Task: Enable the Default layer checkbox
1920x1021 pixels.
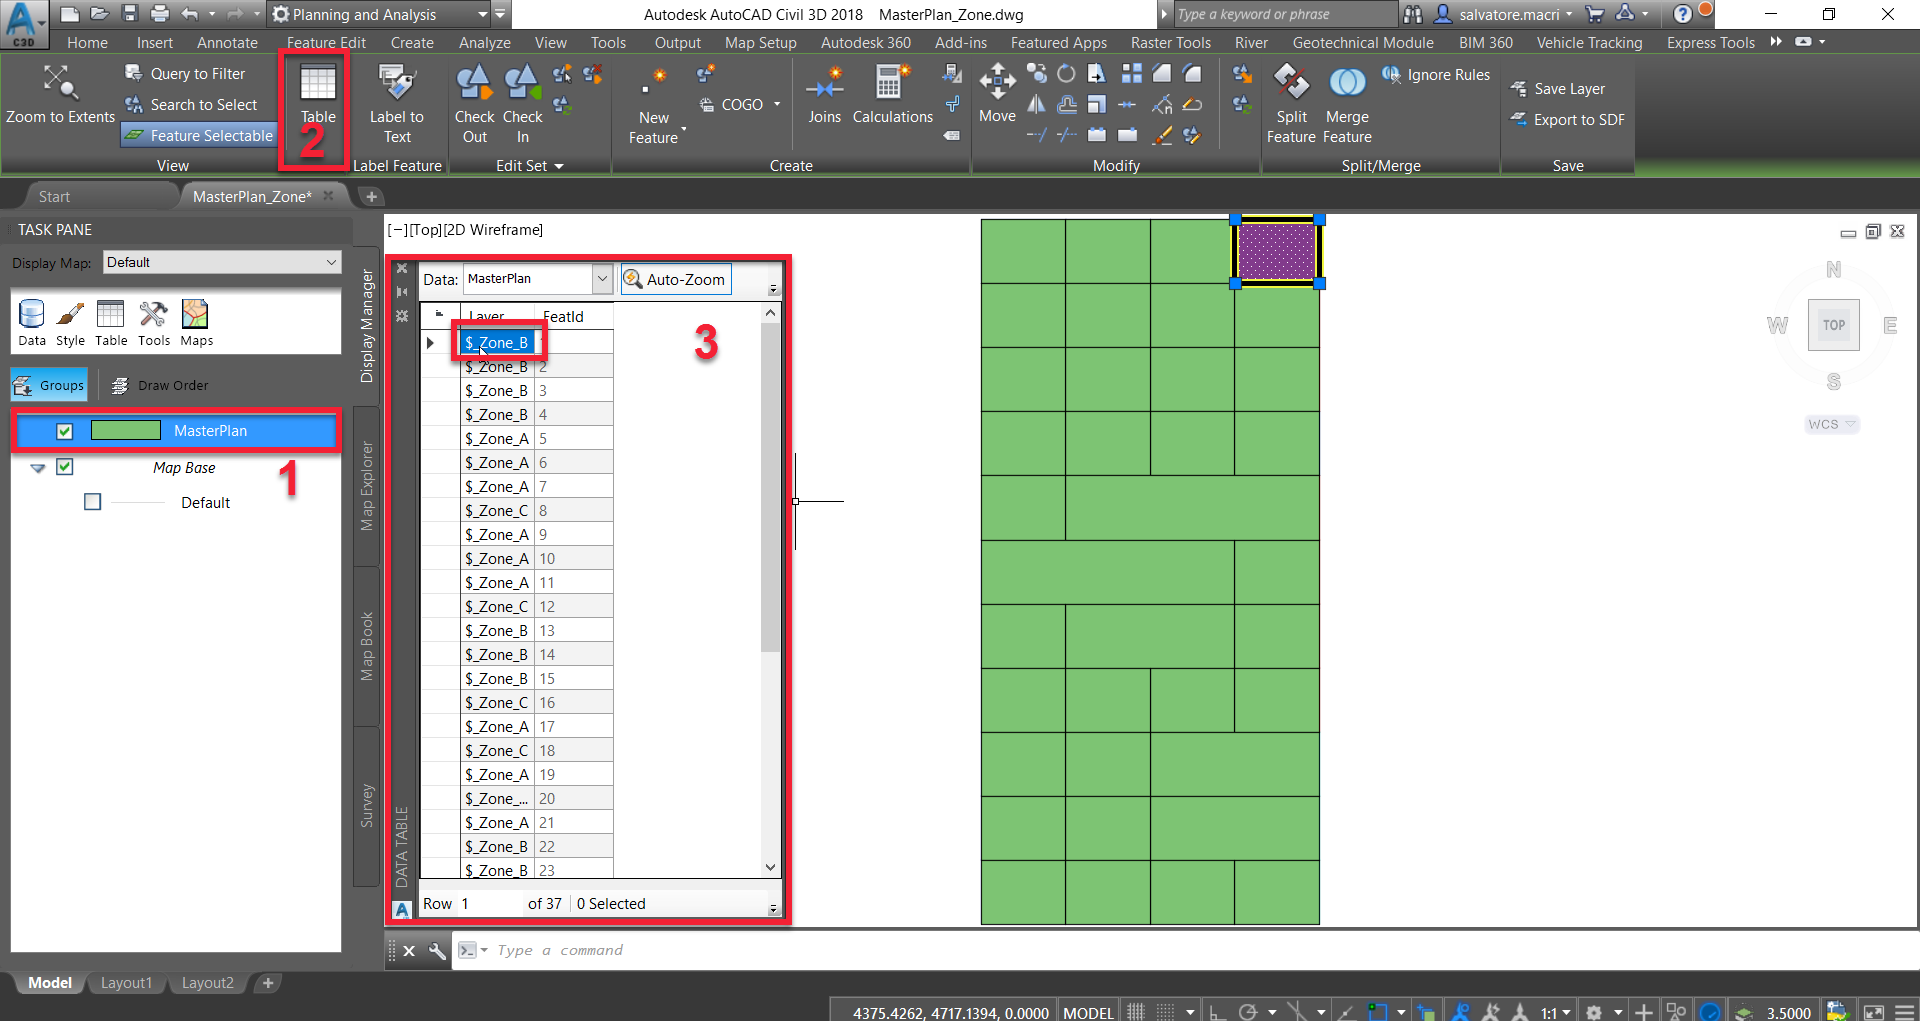Action: pyautogui.click(x=92, y=502)
